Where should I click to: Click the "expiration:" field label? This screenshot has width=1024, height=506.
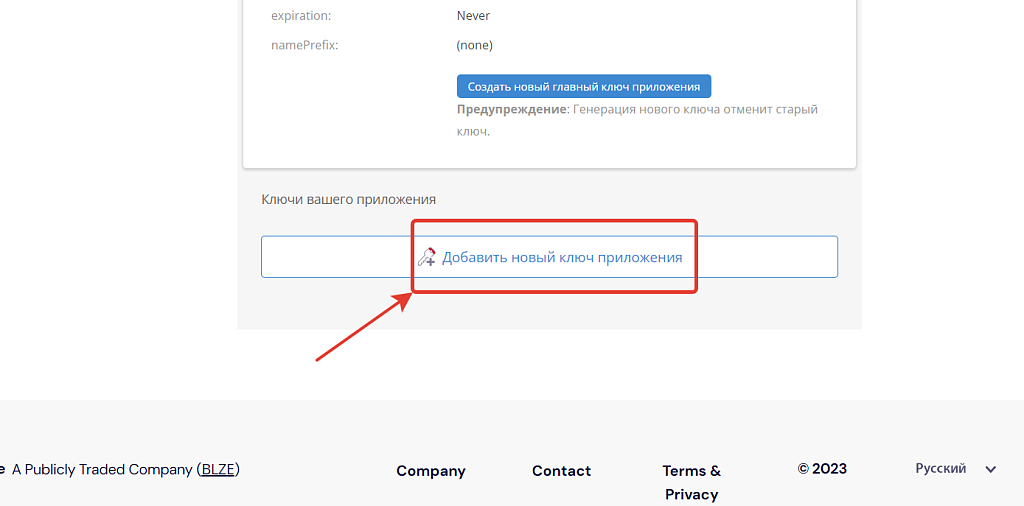pyautogui.click(x=301, y=16)
